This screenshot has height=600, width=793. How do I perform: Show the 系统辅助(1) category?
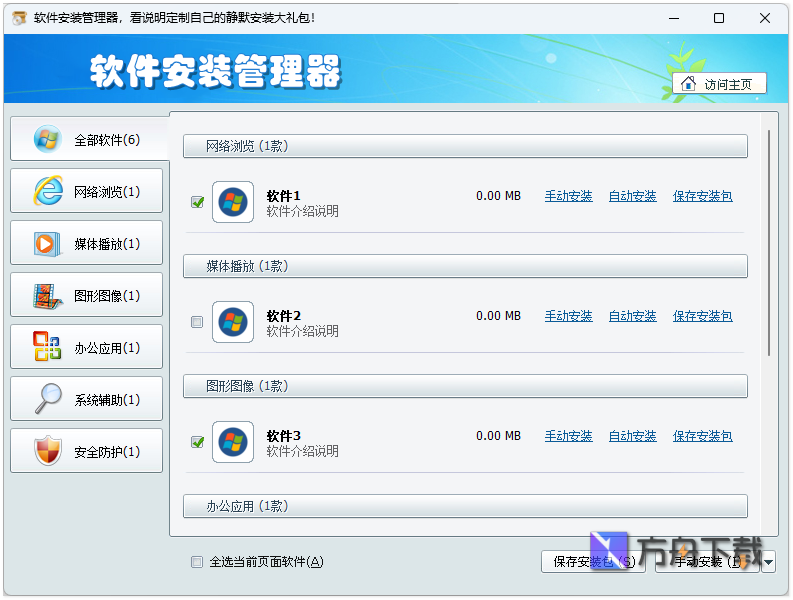point(86,400)
